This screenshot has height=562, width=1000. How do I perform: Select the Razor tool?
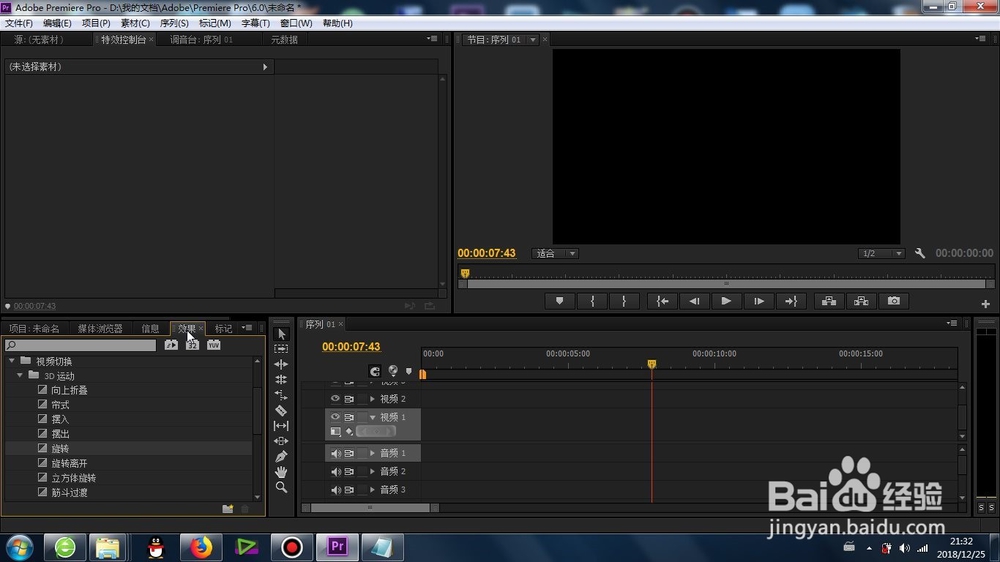pos(281,410)
